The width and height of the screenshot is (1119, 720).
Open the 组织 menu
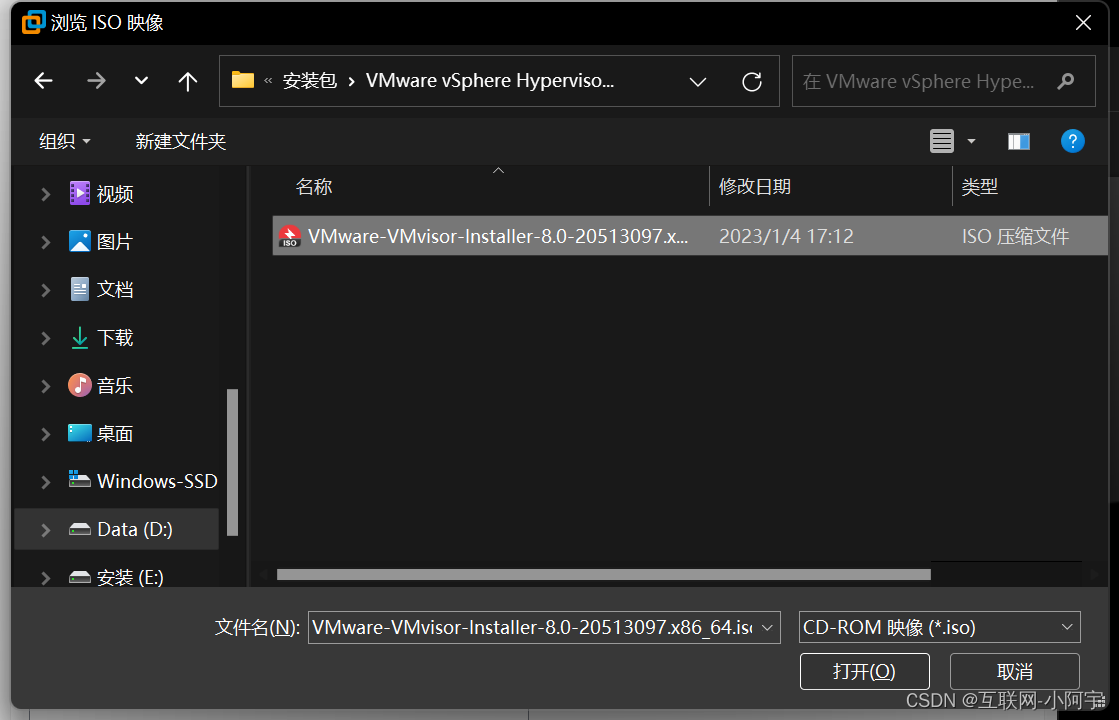pyautogui.click(x=64, y=141)
